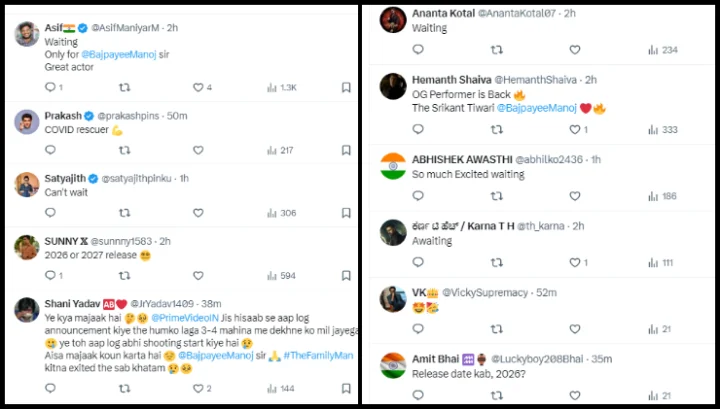The height and width of the screenshot is (409, 720).
Task: Open Prakash's profile avatar
Action: (x=27, y=121)
